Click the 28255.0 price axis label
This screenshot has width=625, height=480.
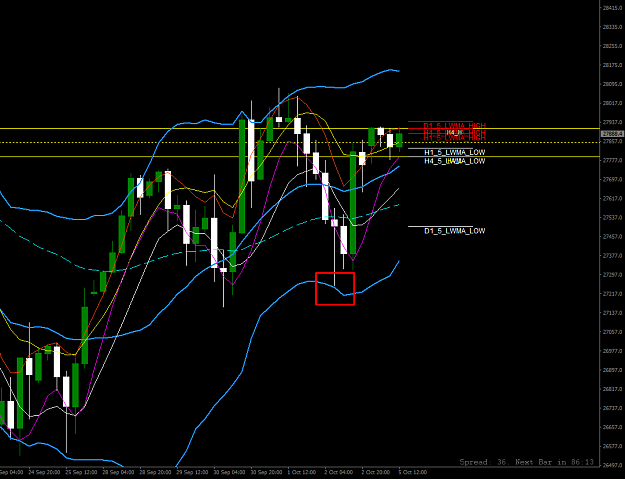(613, 46)
